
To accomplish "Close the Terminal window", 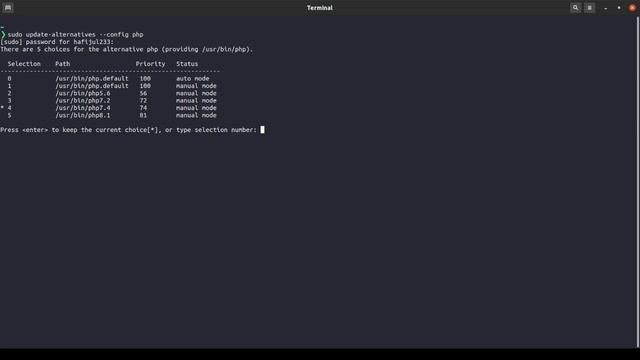I will (632, 8).
